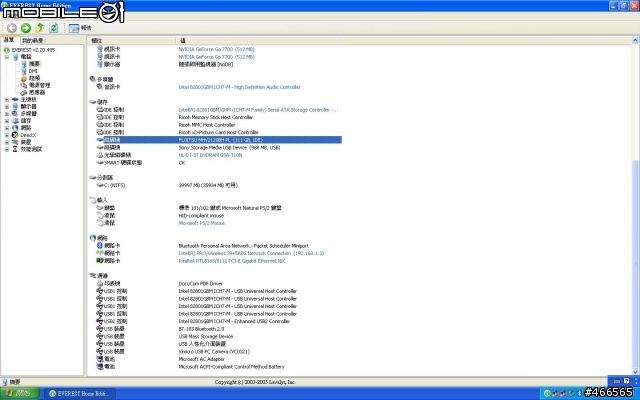Click the battery icon in the Microsoft AC Adapter row
The height and width of the screenshot is (400, 640).
click(100, 359)
